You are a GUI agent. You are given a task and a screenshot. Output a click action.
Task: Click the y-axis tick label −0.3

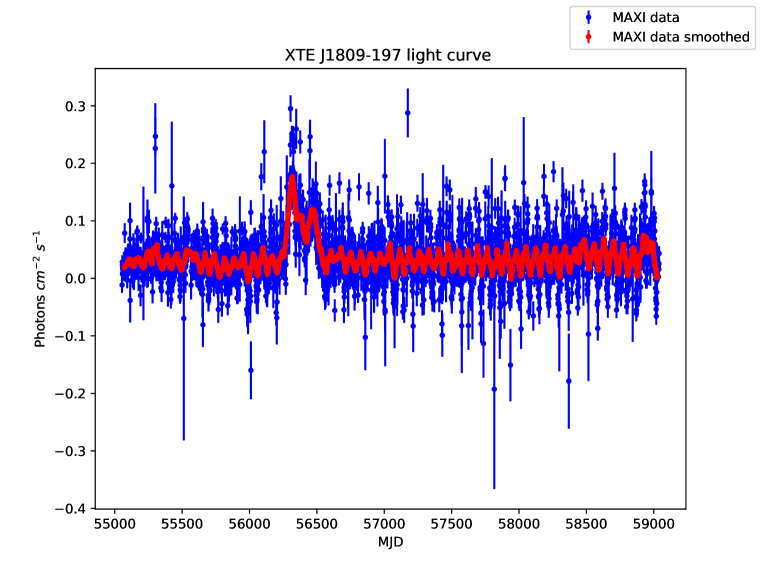pos(70,451)
